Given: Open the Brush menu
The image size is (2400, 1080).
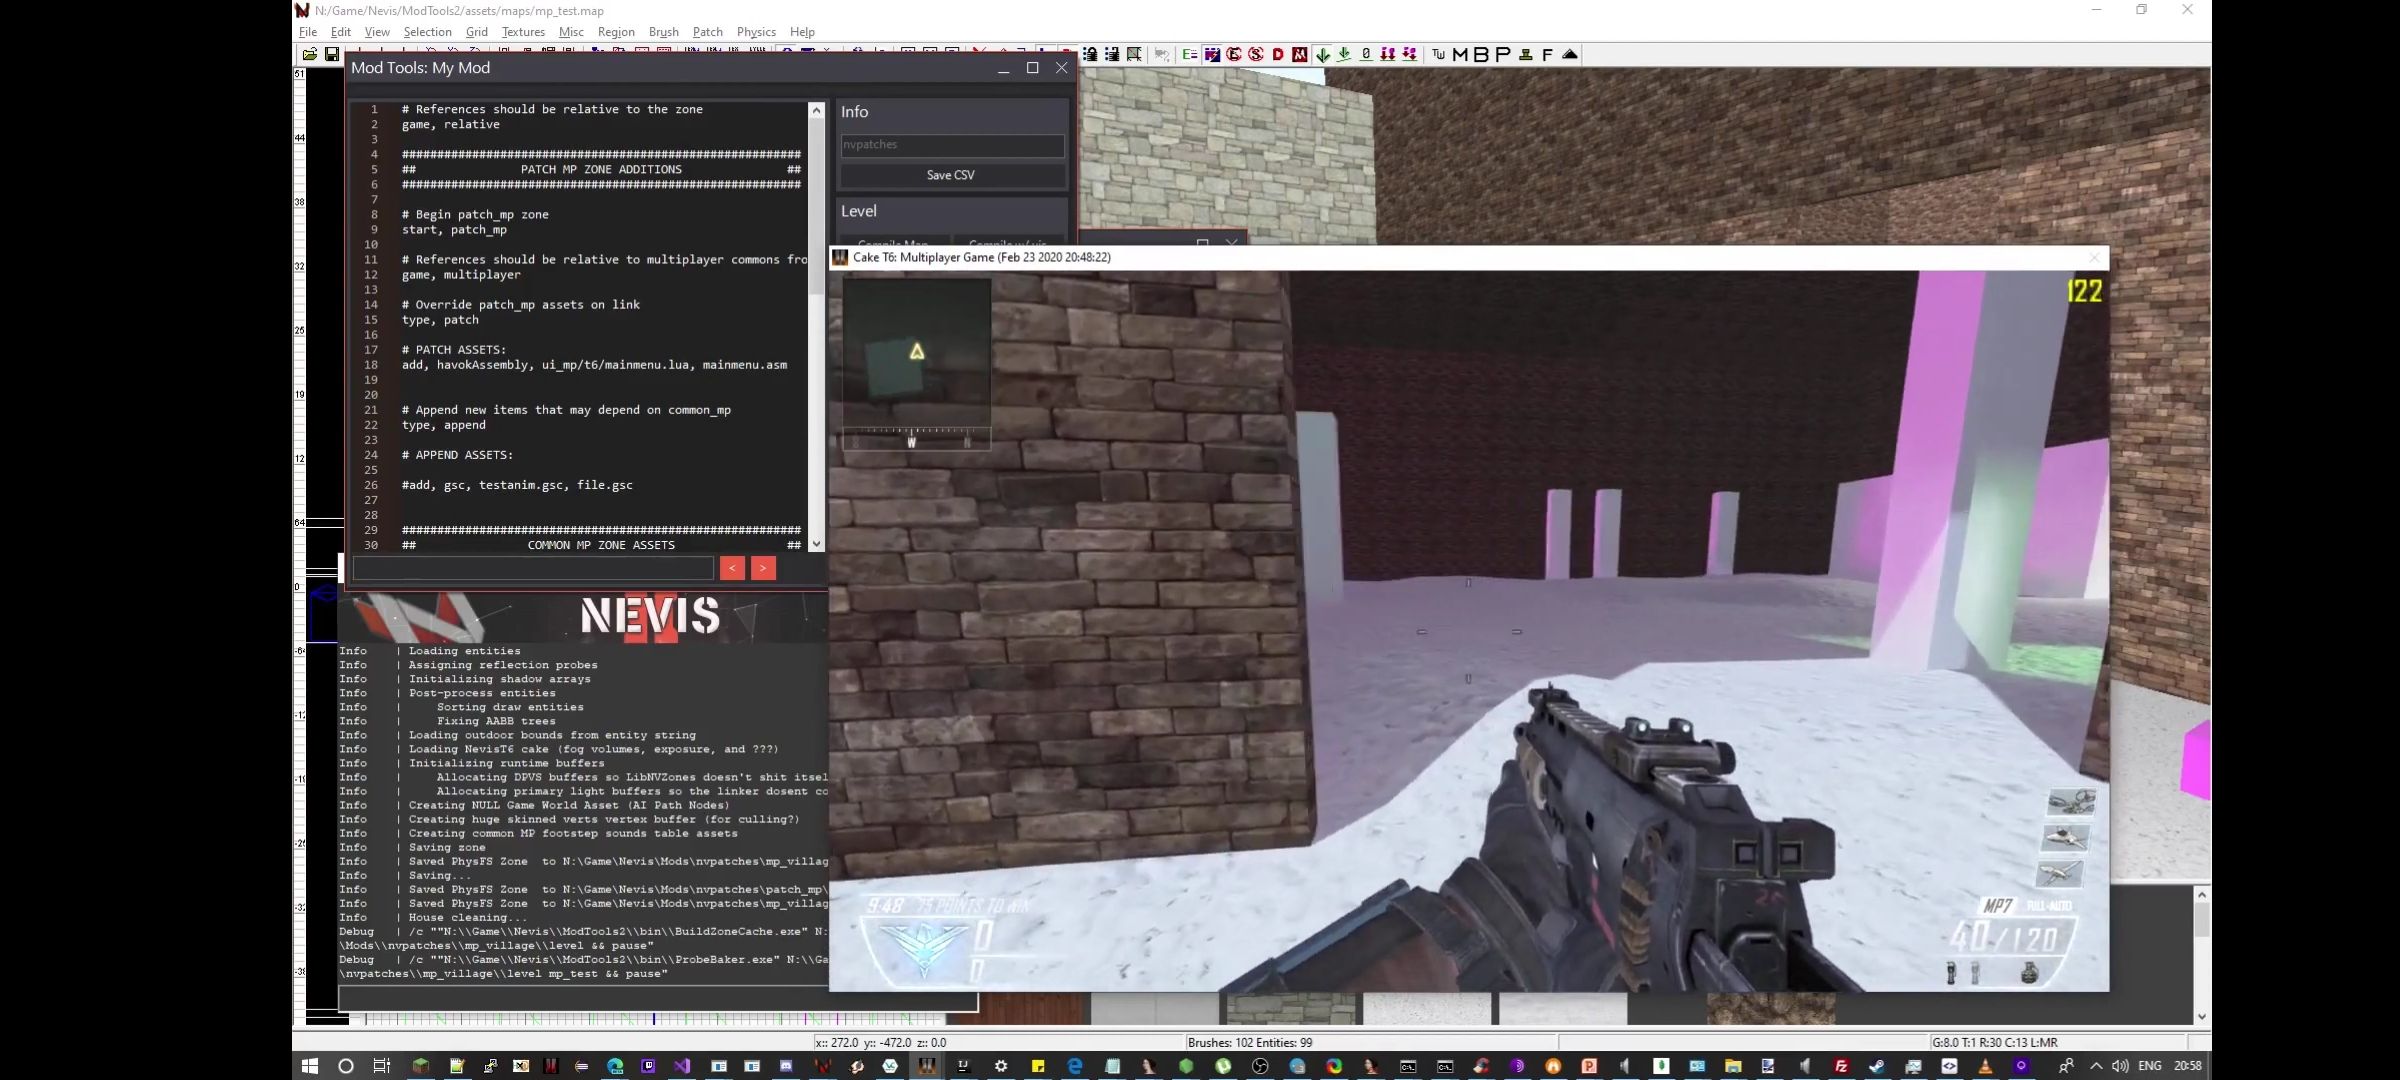Looking at the screenshot, I should 664,32.
